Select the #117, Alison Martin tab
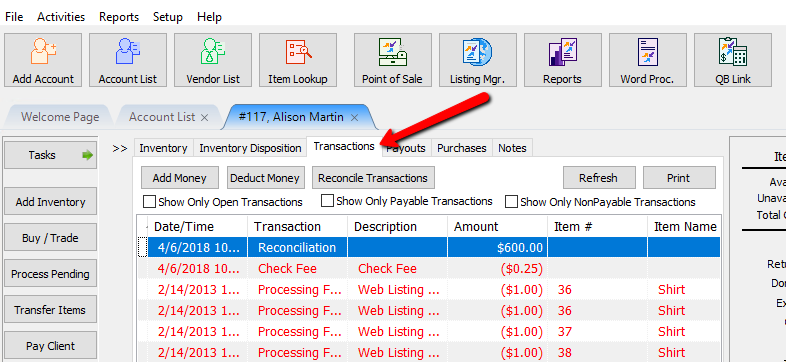 click(291, 117)
